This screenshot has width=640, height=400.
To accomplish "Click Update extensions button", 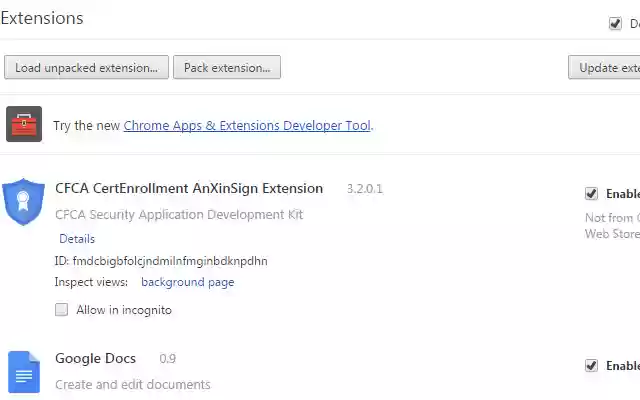I will click(x=604, y=67).
